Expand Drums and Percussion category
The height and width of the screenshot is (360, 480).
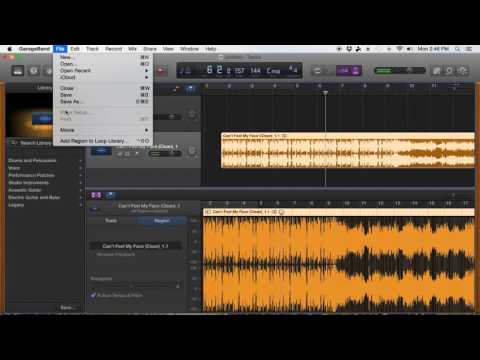pyautogui.click(x=45, y=161)
